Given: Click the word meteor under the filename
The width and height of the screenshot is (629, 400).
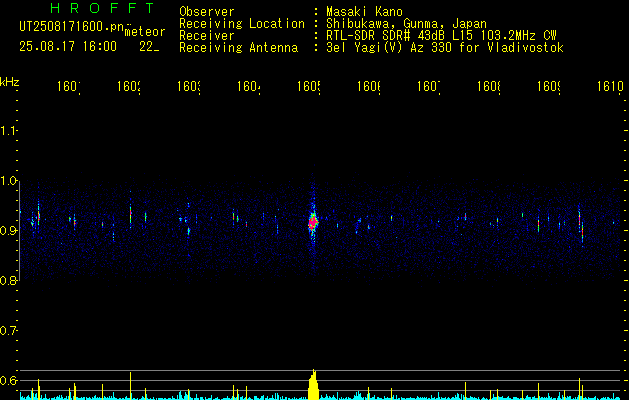Looking at the screenshot, I should (x=145, y=32).
